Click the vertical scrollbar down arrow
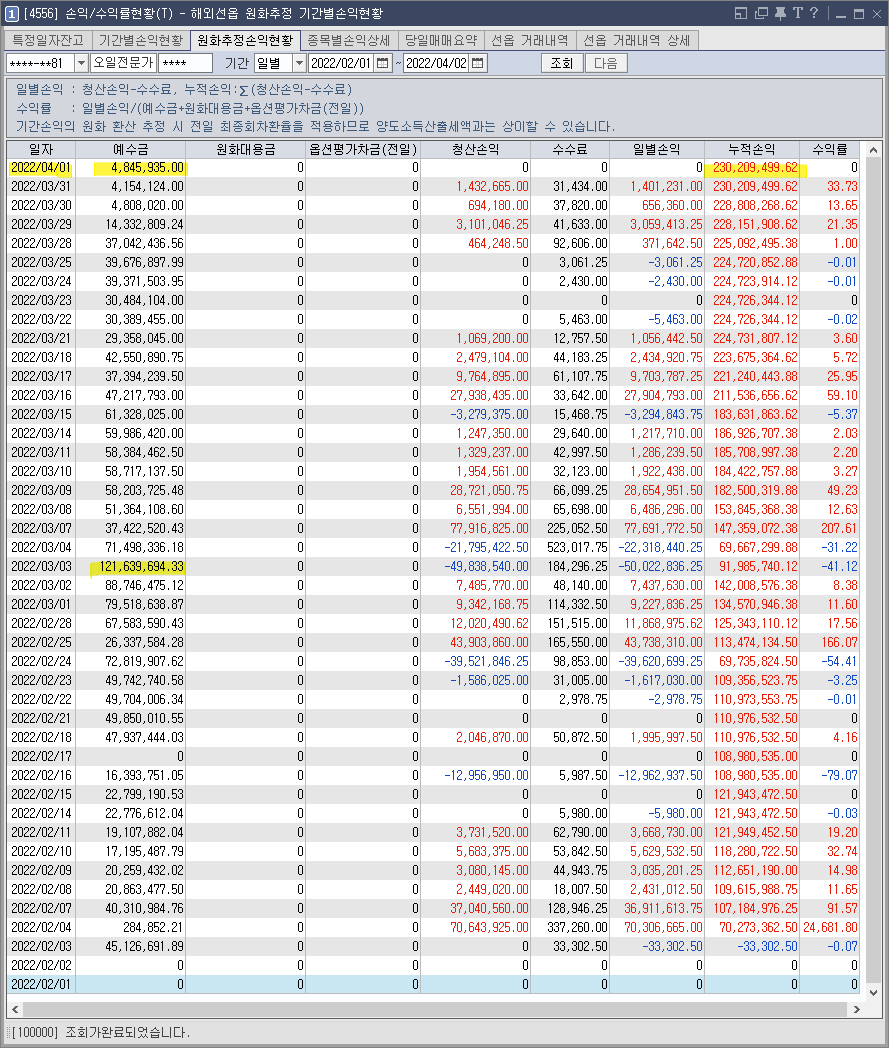Image resolution: width=889 pixels, height=1048 pixels. point(873,993)
